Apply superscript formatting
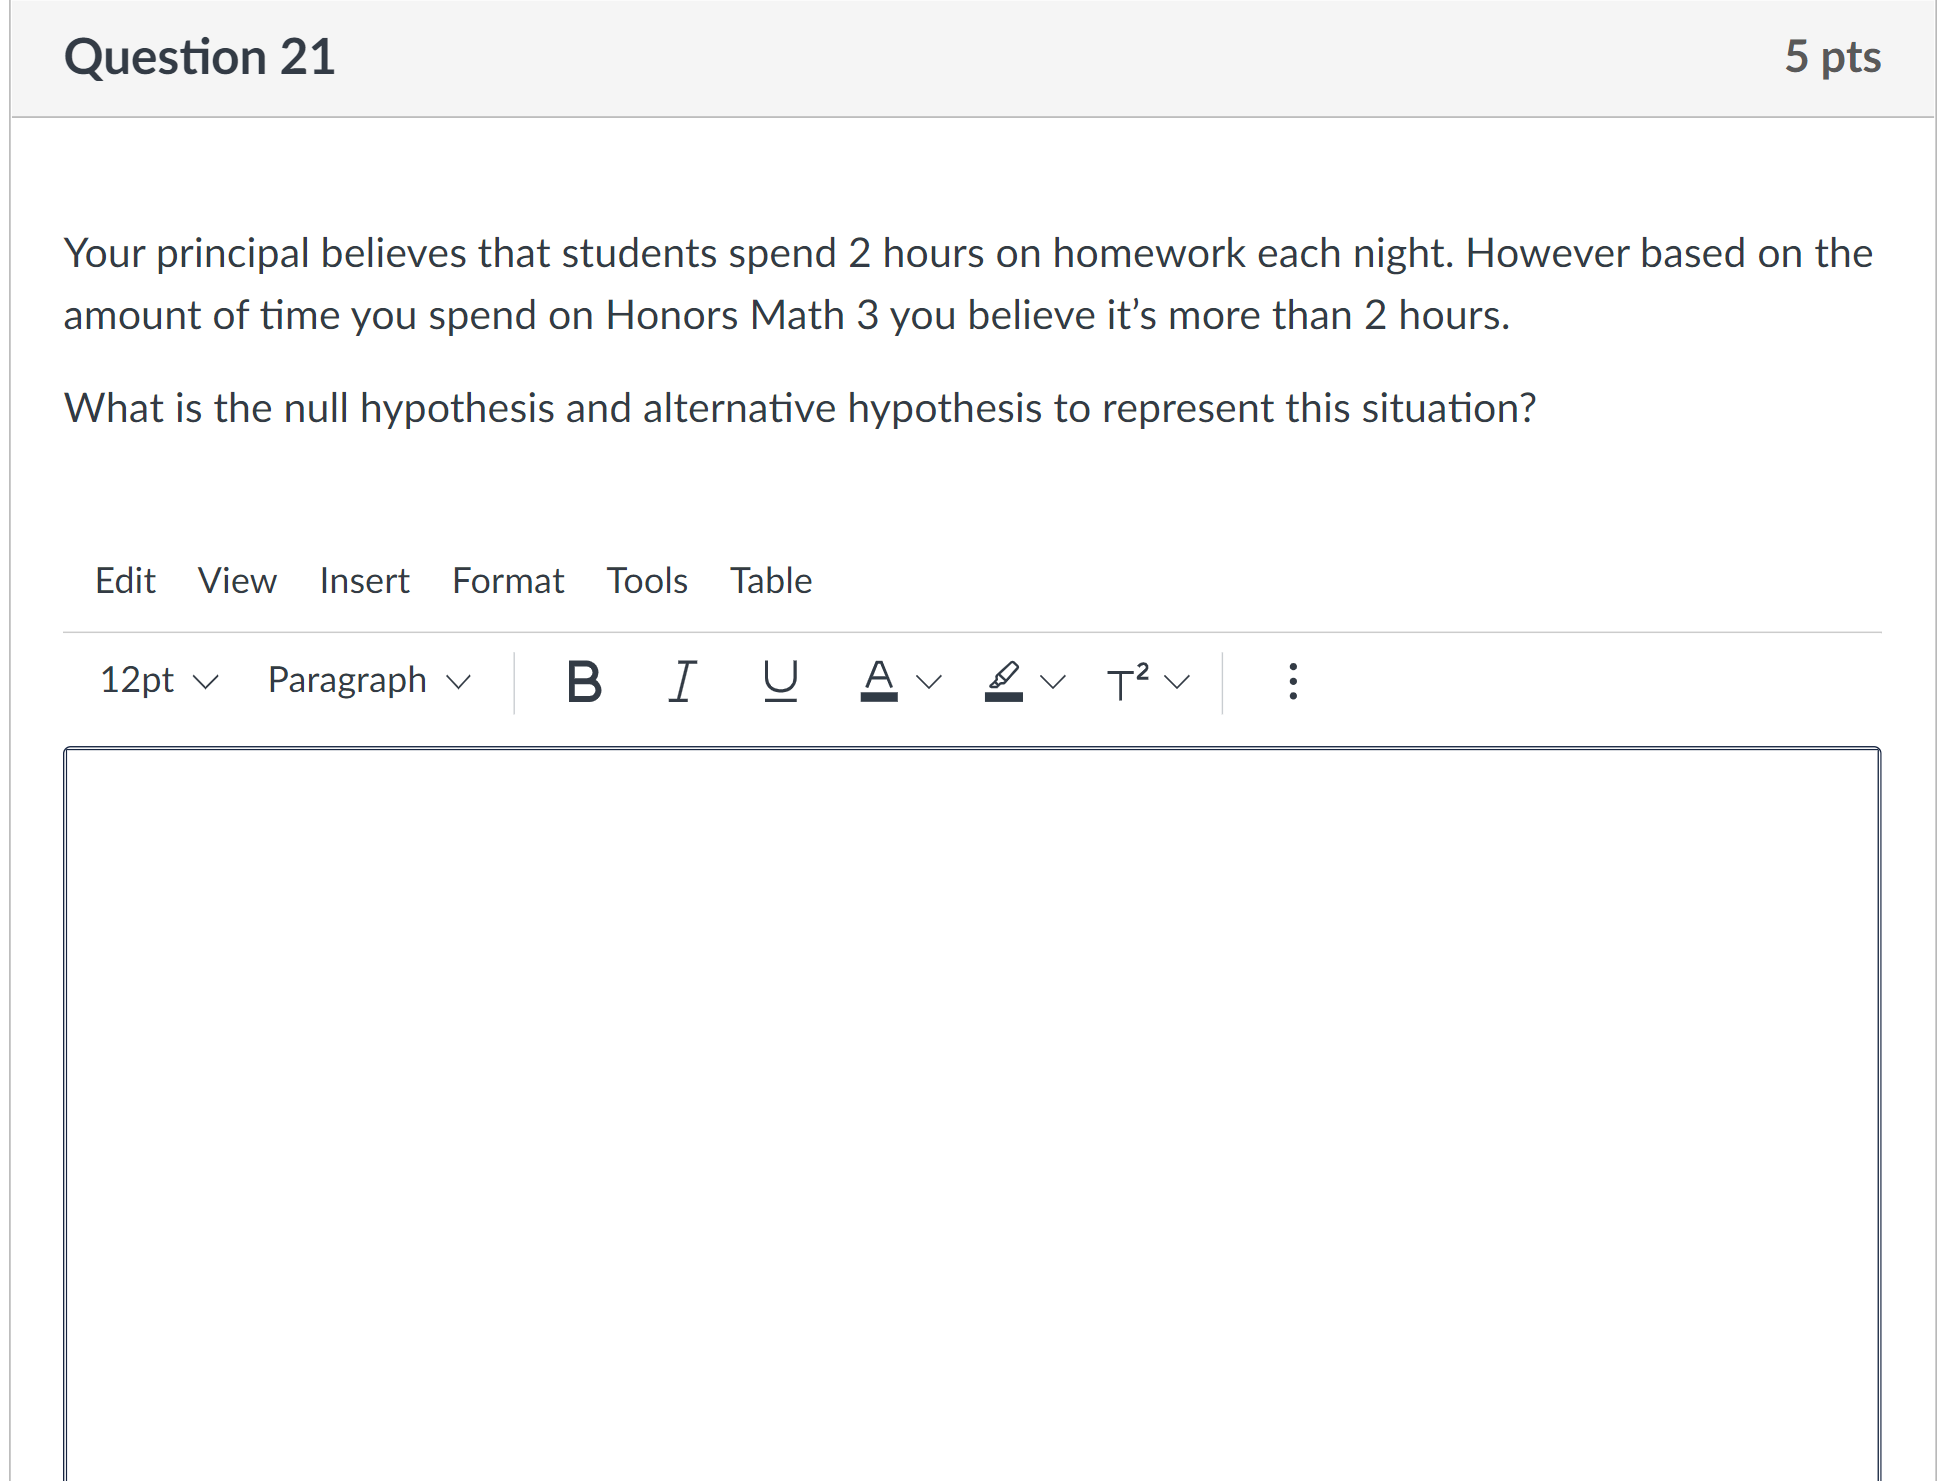Screen dimensions: 1949x1481 [1127, 682]
